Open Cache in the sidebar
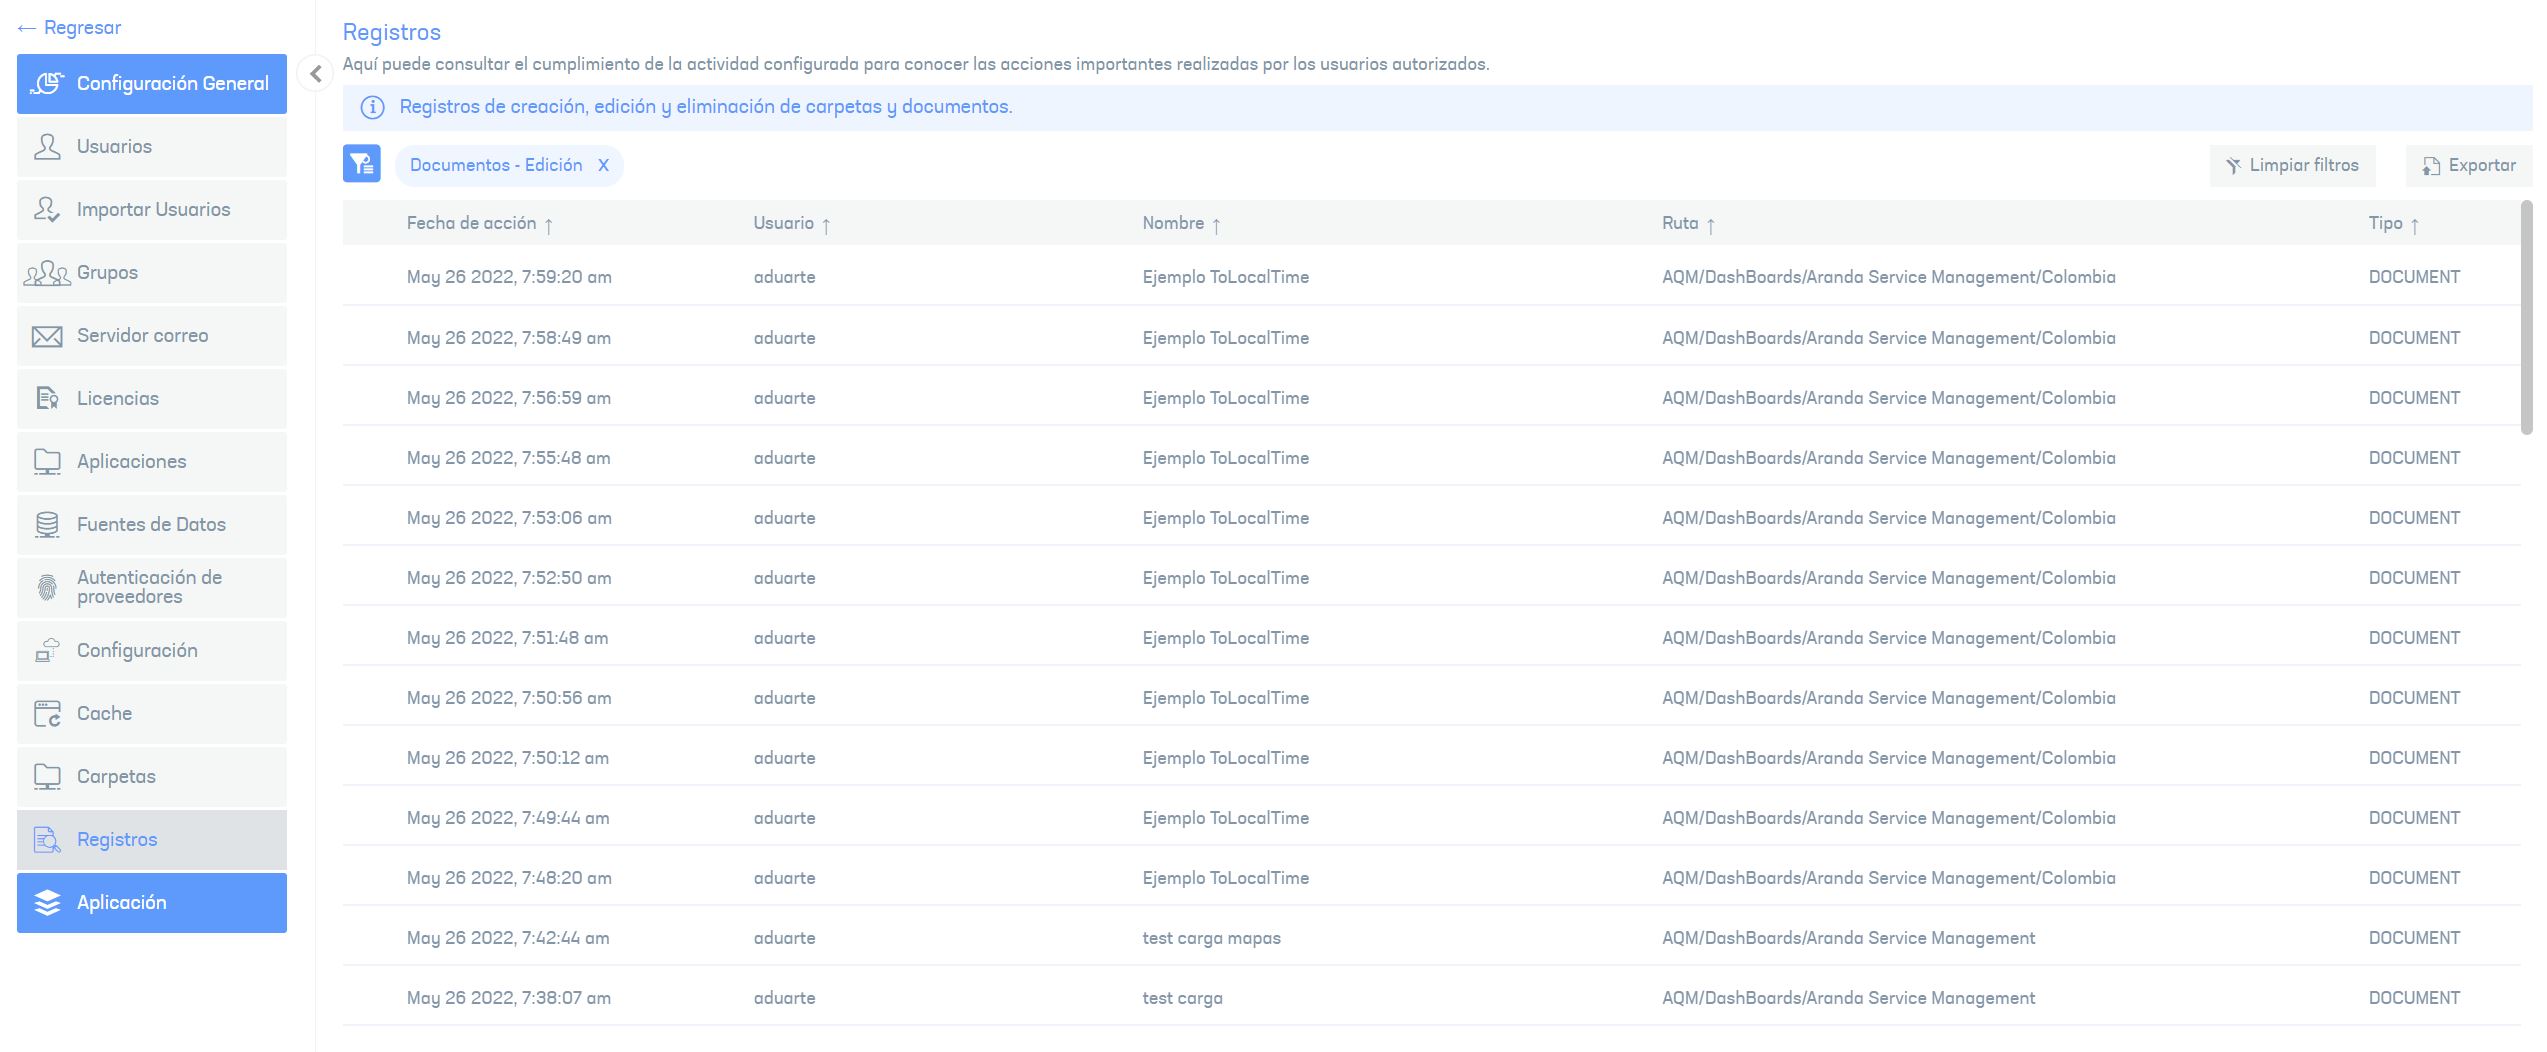 coord(152,714)
